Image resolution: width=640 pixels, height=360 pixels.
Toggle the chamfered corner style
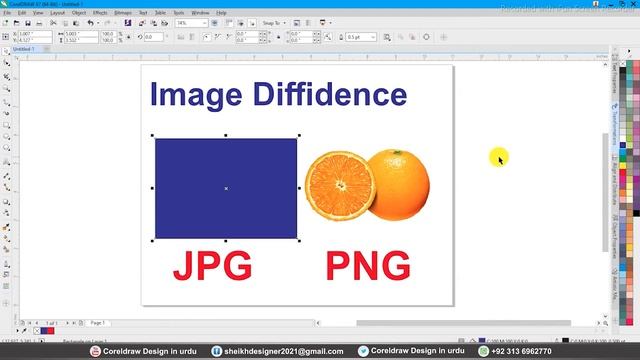(229, 37)
